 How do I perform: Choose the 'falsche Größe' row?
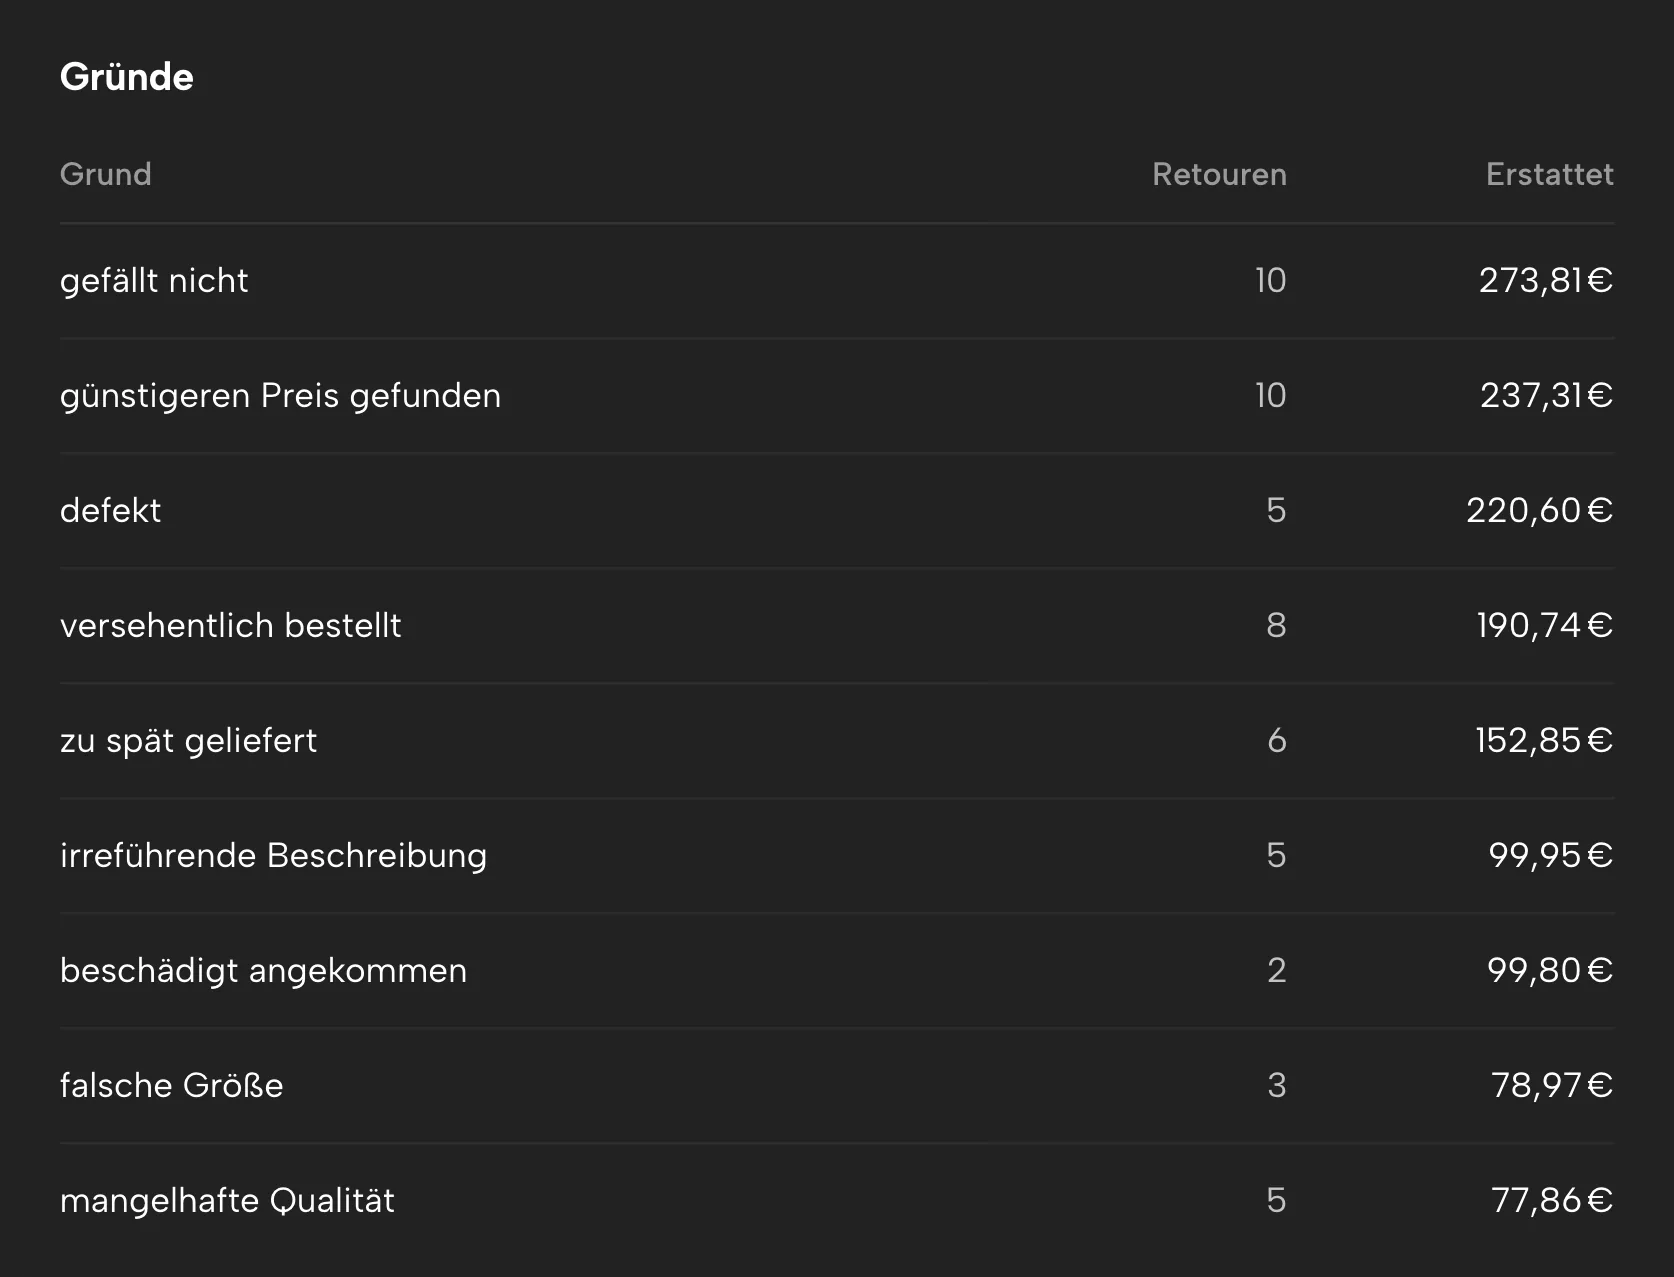(x=837, y=1086)
